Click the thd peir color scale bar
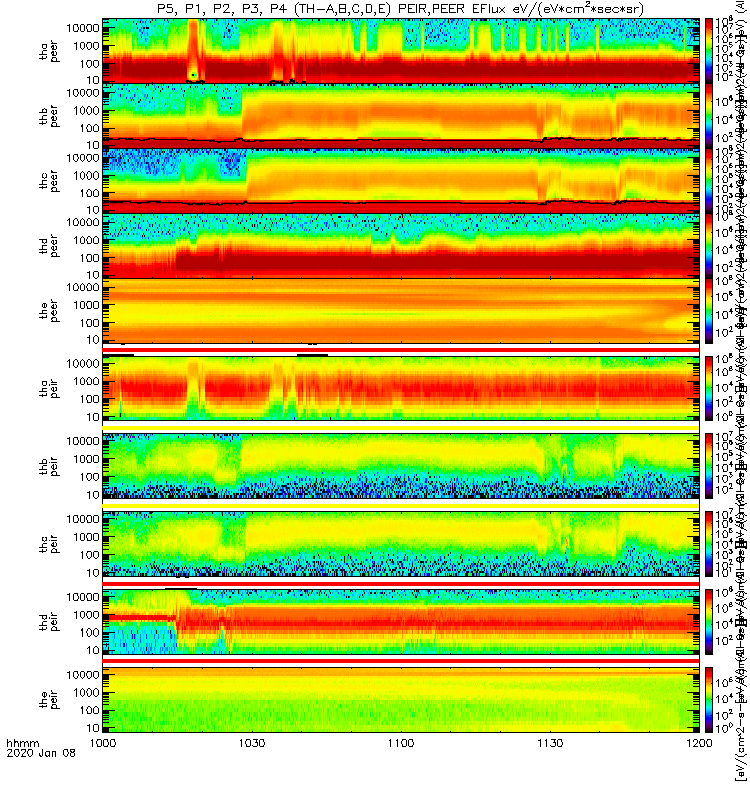The width and height of the screenshot is (750, 800). point(709,621)
